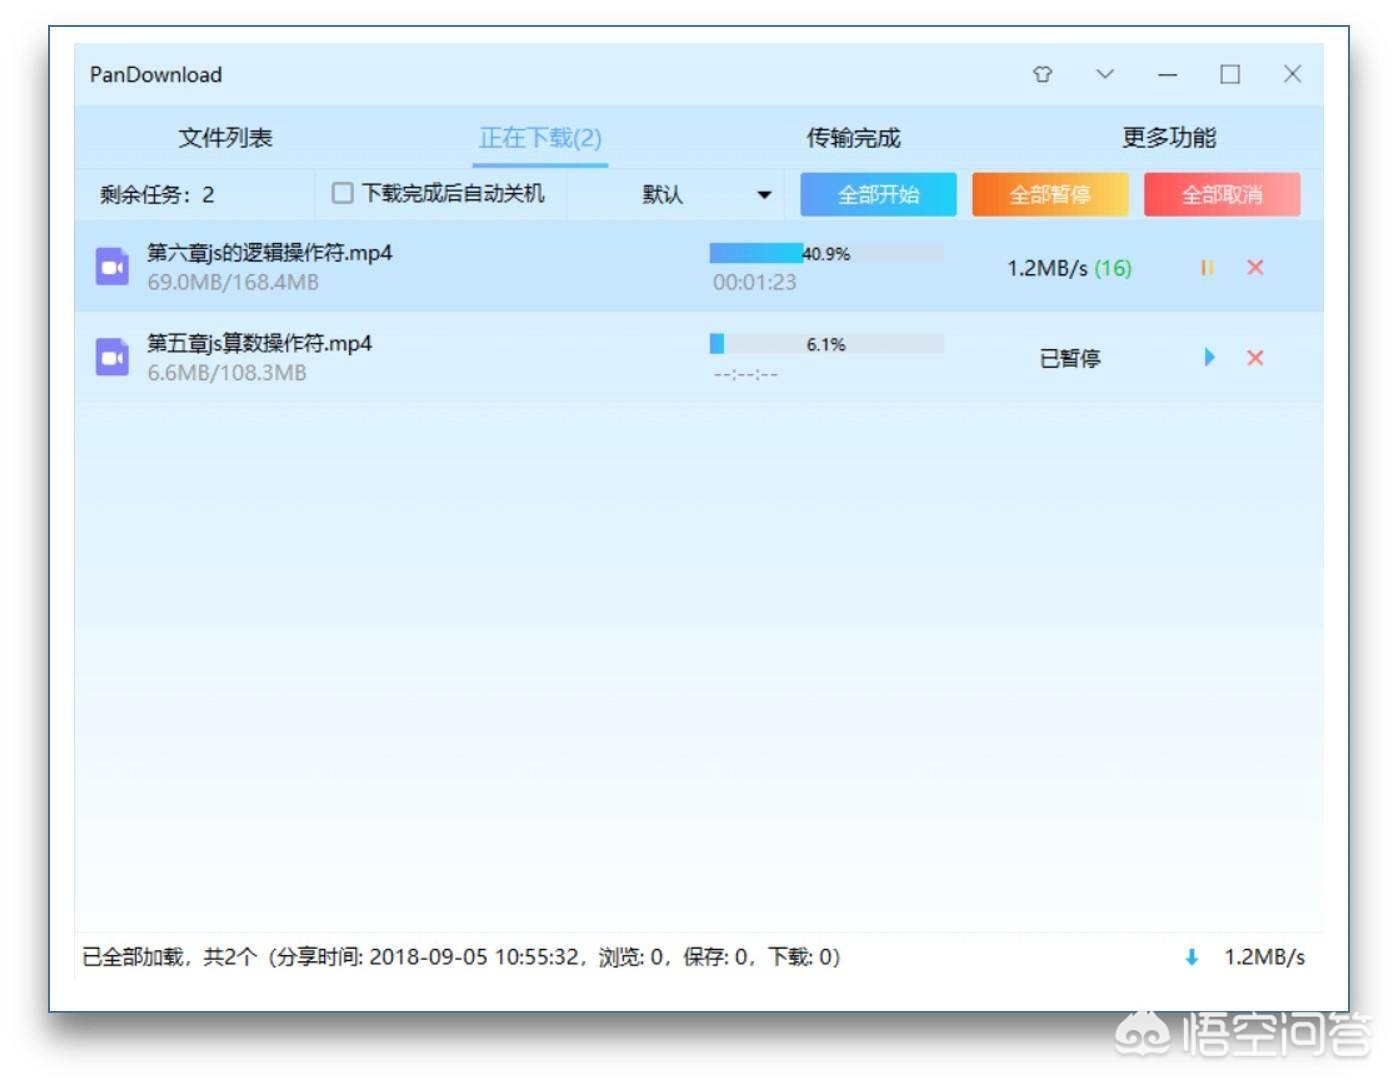Open the skin (shirt) icon in title bar
Viewport: 1398px width, 1084px height.
point(1042,74)
